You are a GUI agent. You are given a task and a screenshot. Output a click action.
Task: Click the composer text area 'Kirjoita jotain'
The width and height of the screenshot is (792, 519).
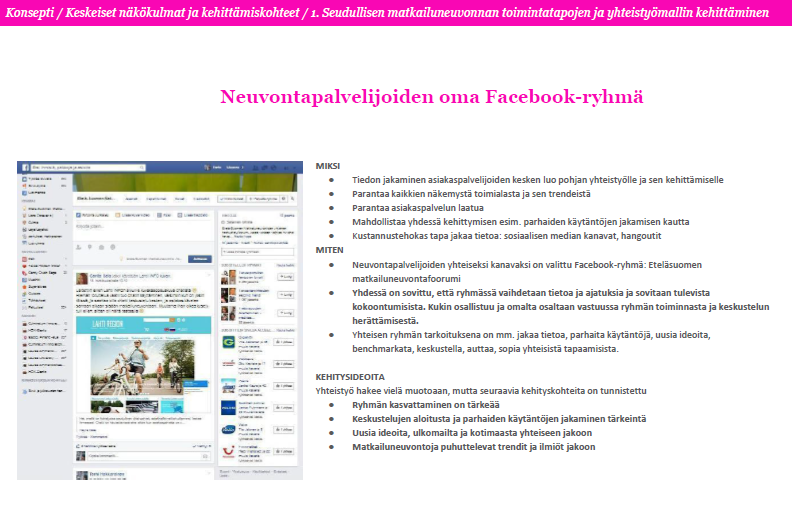[143, 230]
